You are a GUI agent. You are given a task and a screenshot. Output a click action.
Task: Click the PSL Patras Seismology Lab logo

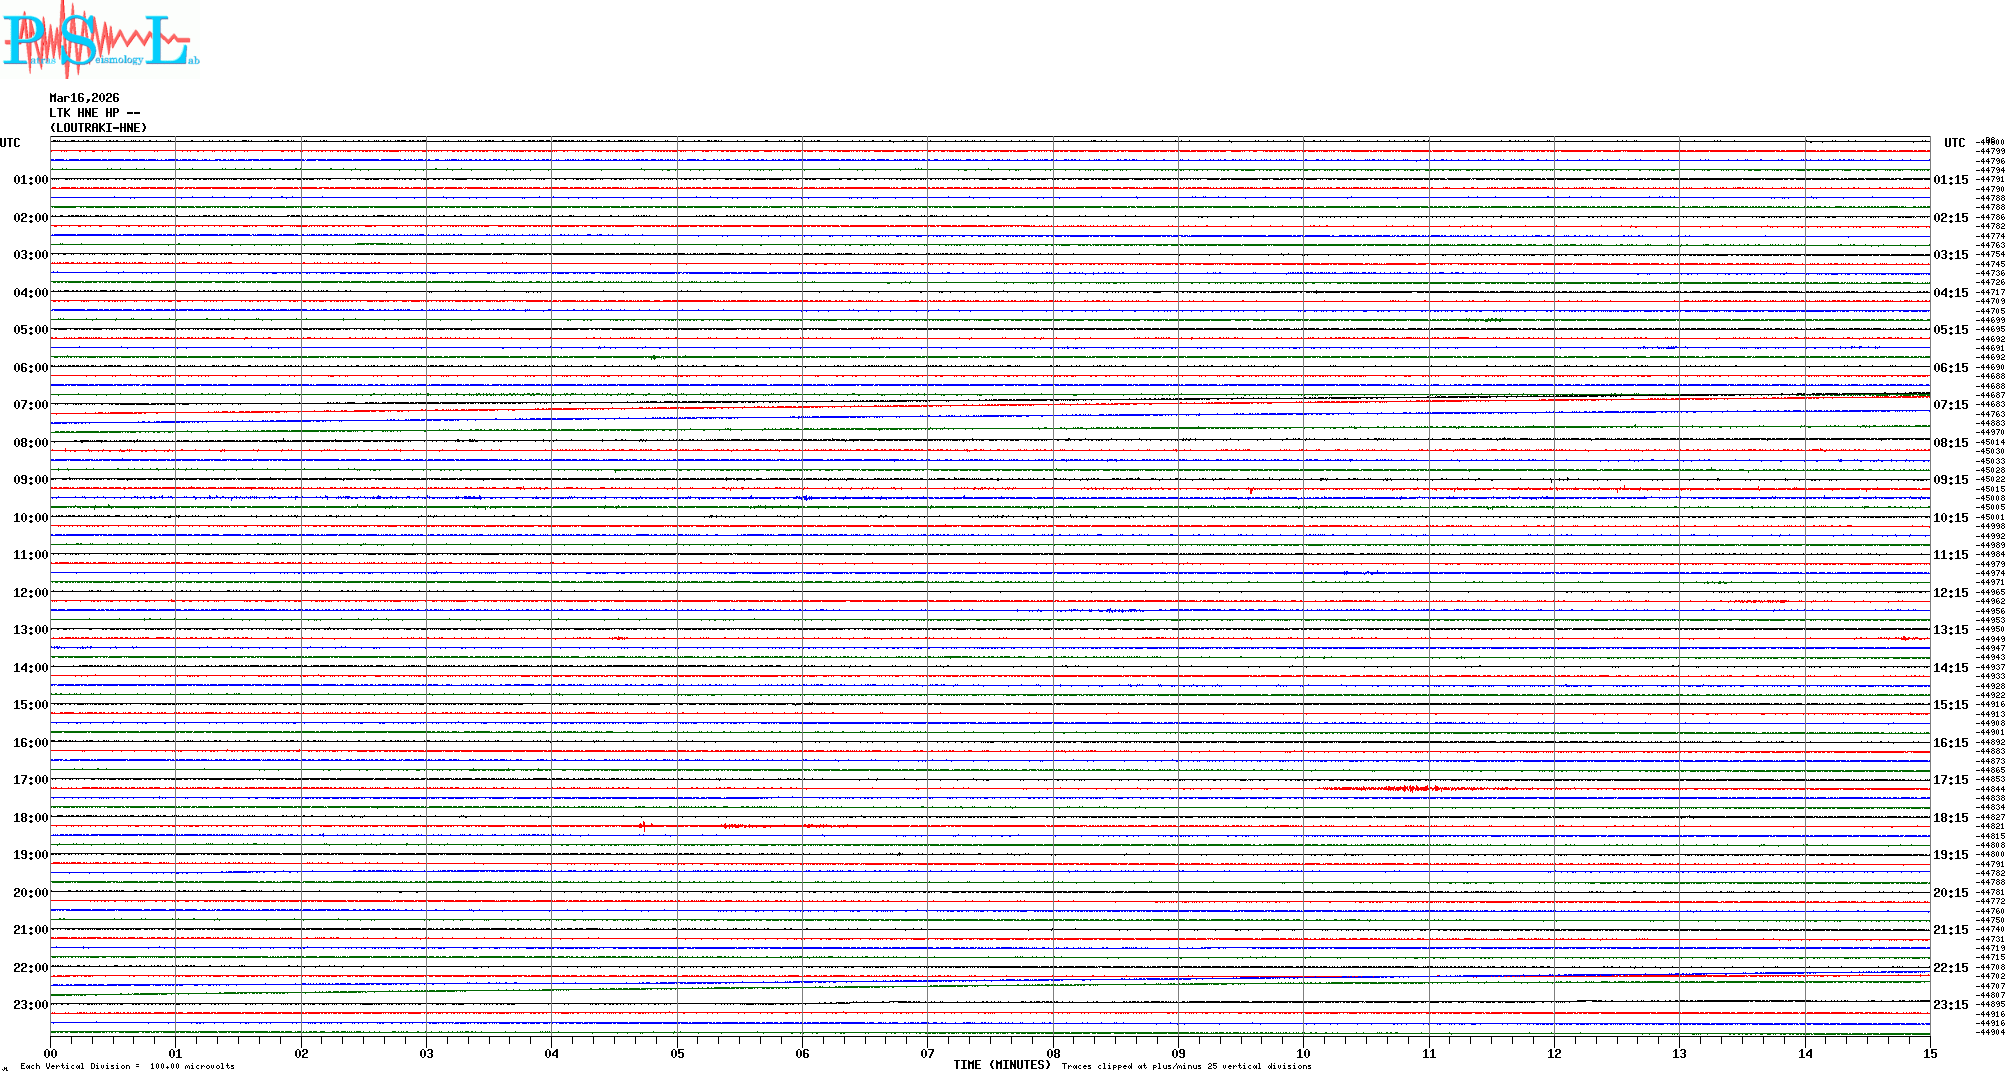tap(100, 40)
